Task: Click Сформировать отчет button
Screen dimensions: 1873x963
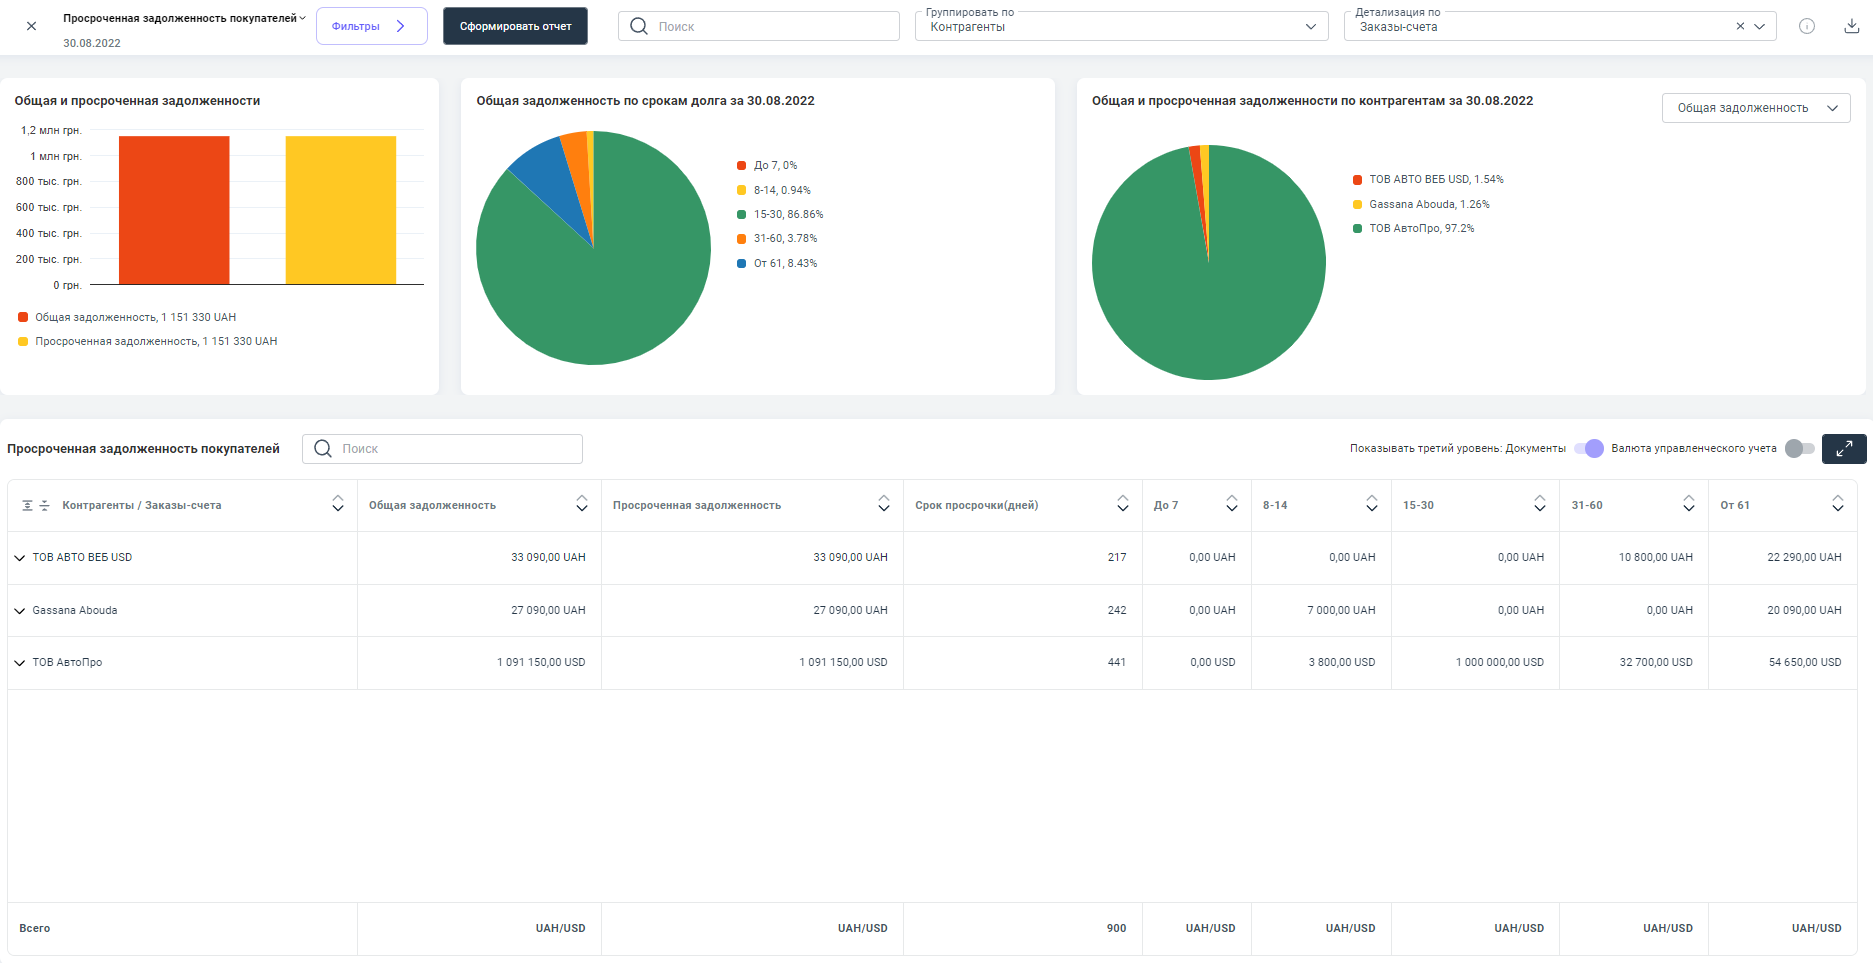Action: 515,26
